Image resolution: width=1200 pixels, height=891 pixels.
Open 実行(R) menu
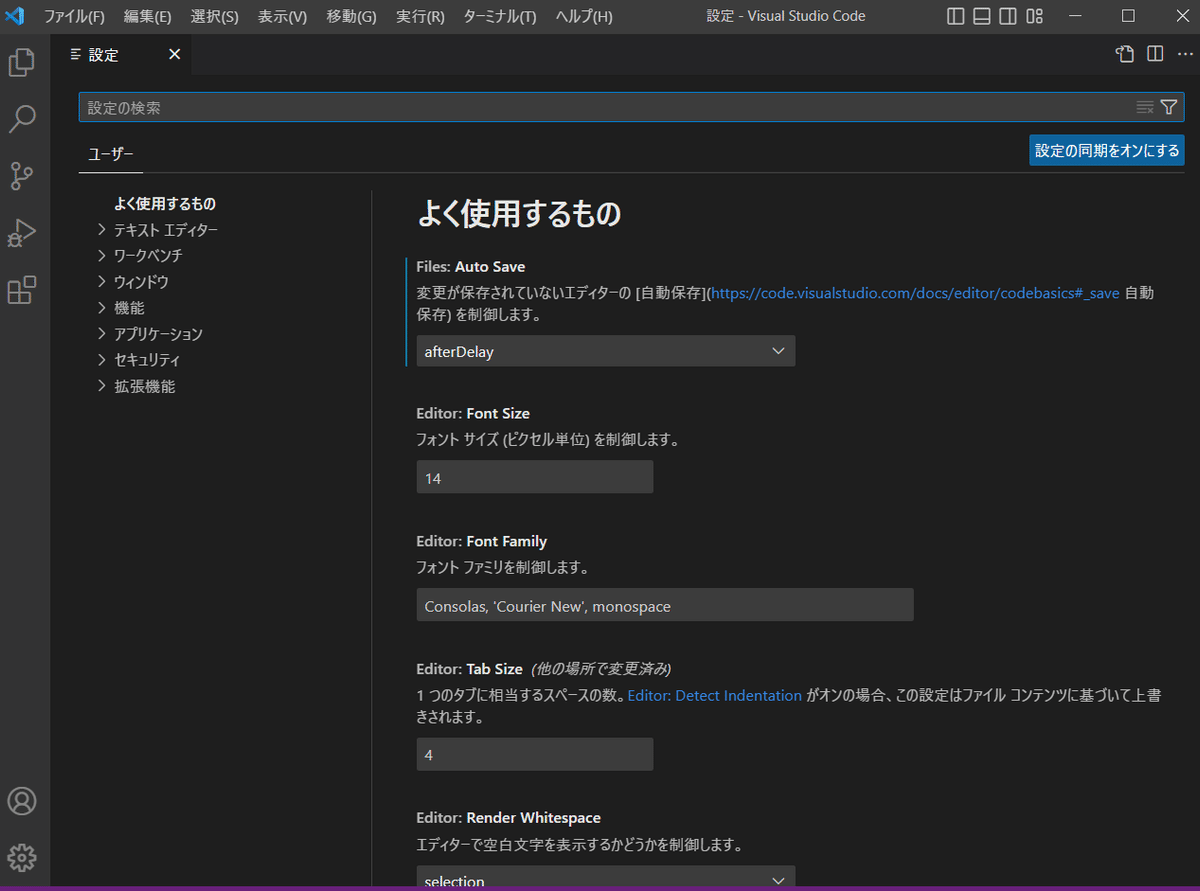point(420,16)
